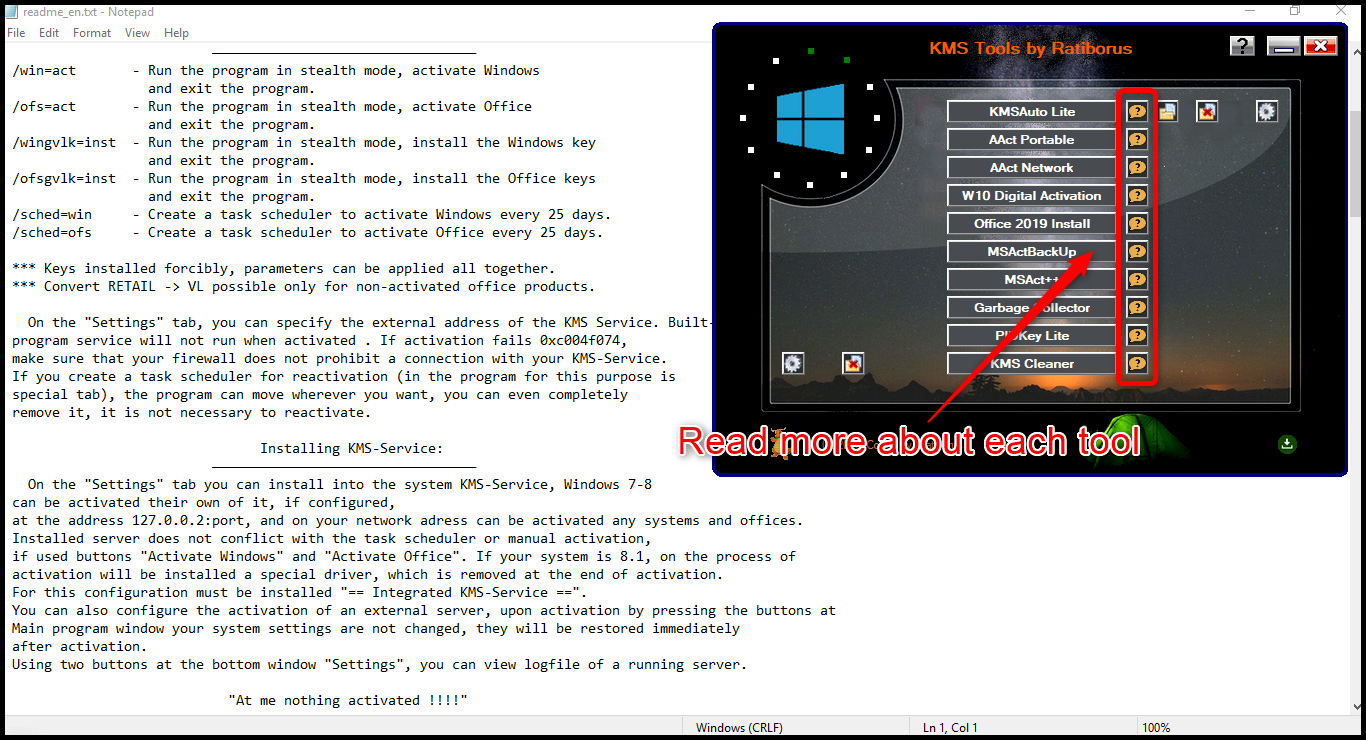
Task: Click question mark help button in KMS Tools title bar
Action: click(1242, 46)
